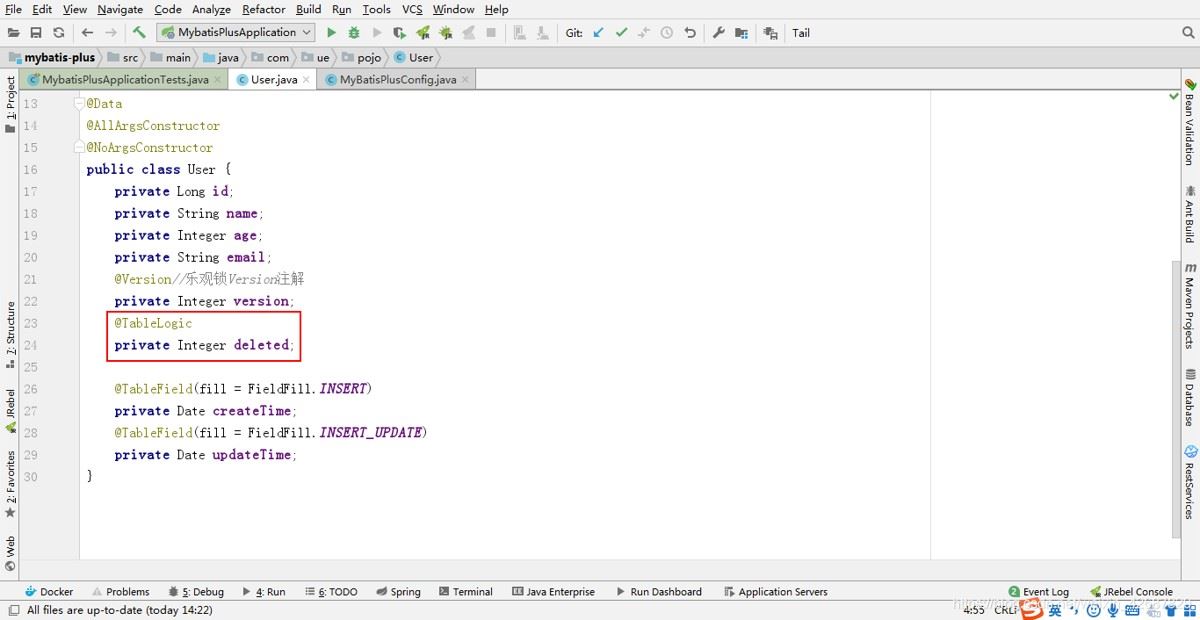Click the Git update project arrow
1200x620 pixels.
pyautogui.click(x=598, y=33)
